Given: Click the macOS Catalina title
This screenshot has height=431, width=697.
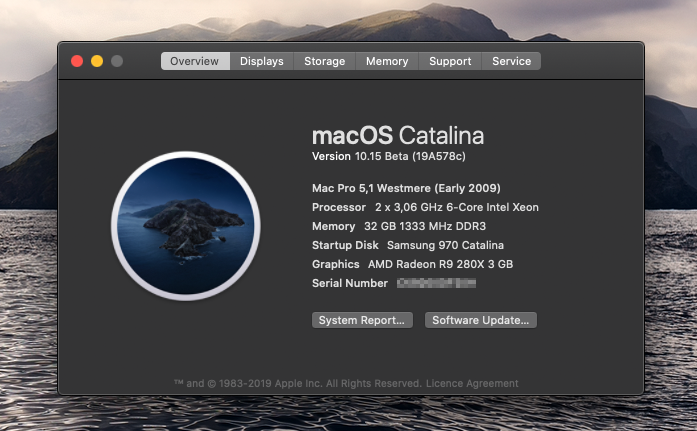Looking at the screenshot, I should click(x=398, y=136).
